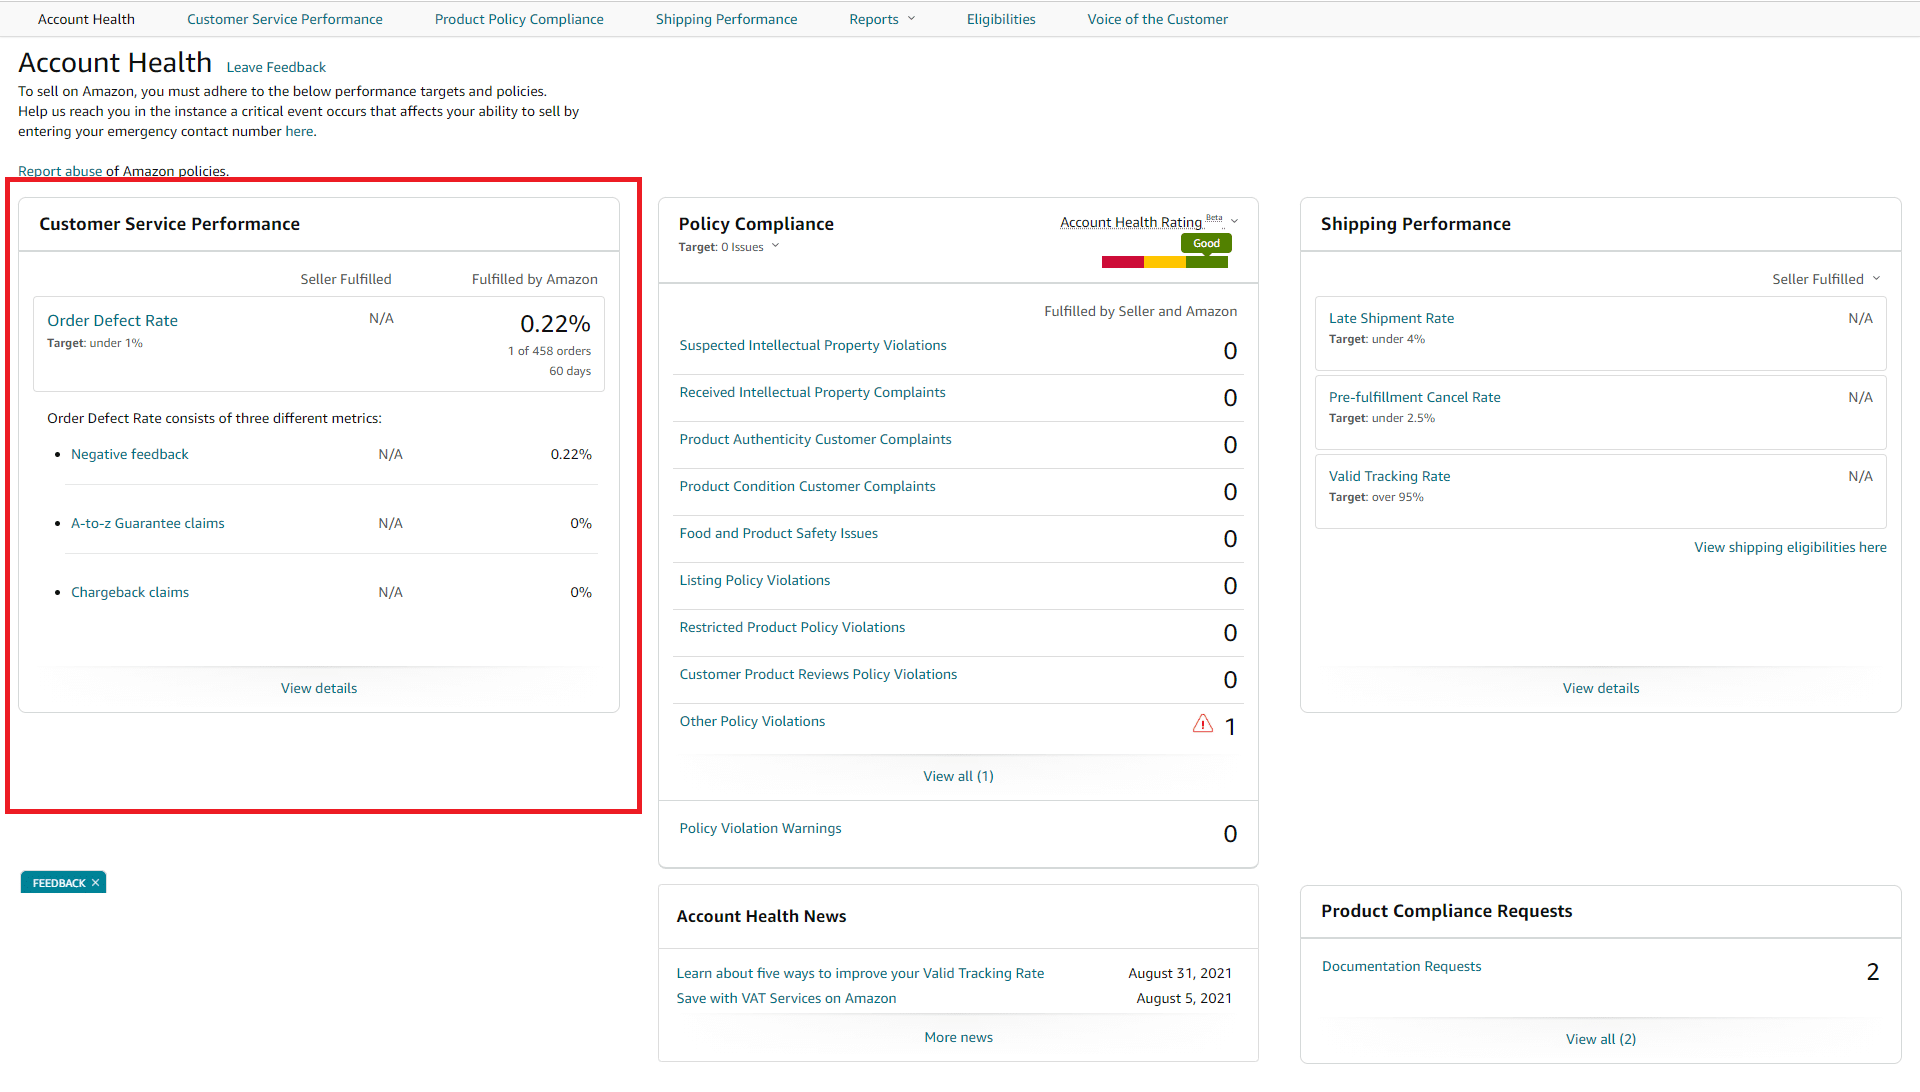Image resolution: width=1920 pixels, height=1092 pixels.
Task: Open the Report abuse link
Action: pos(60,170)
